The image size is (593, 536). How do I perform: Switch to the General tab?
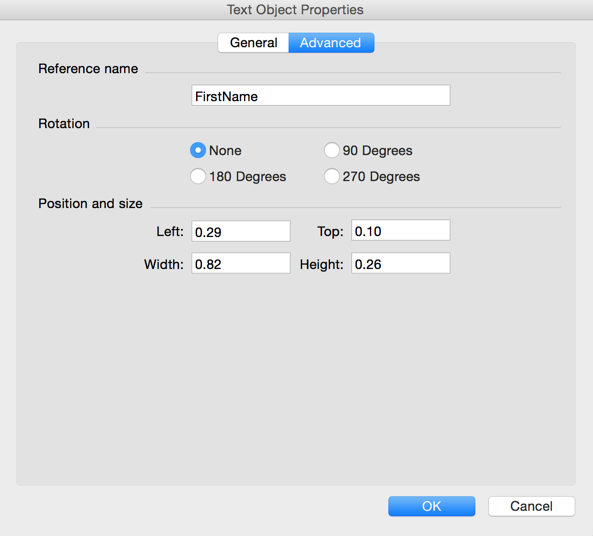coord(253,43)
